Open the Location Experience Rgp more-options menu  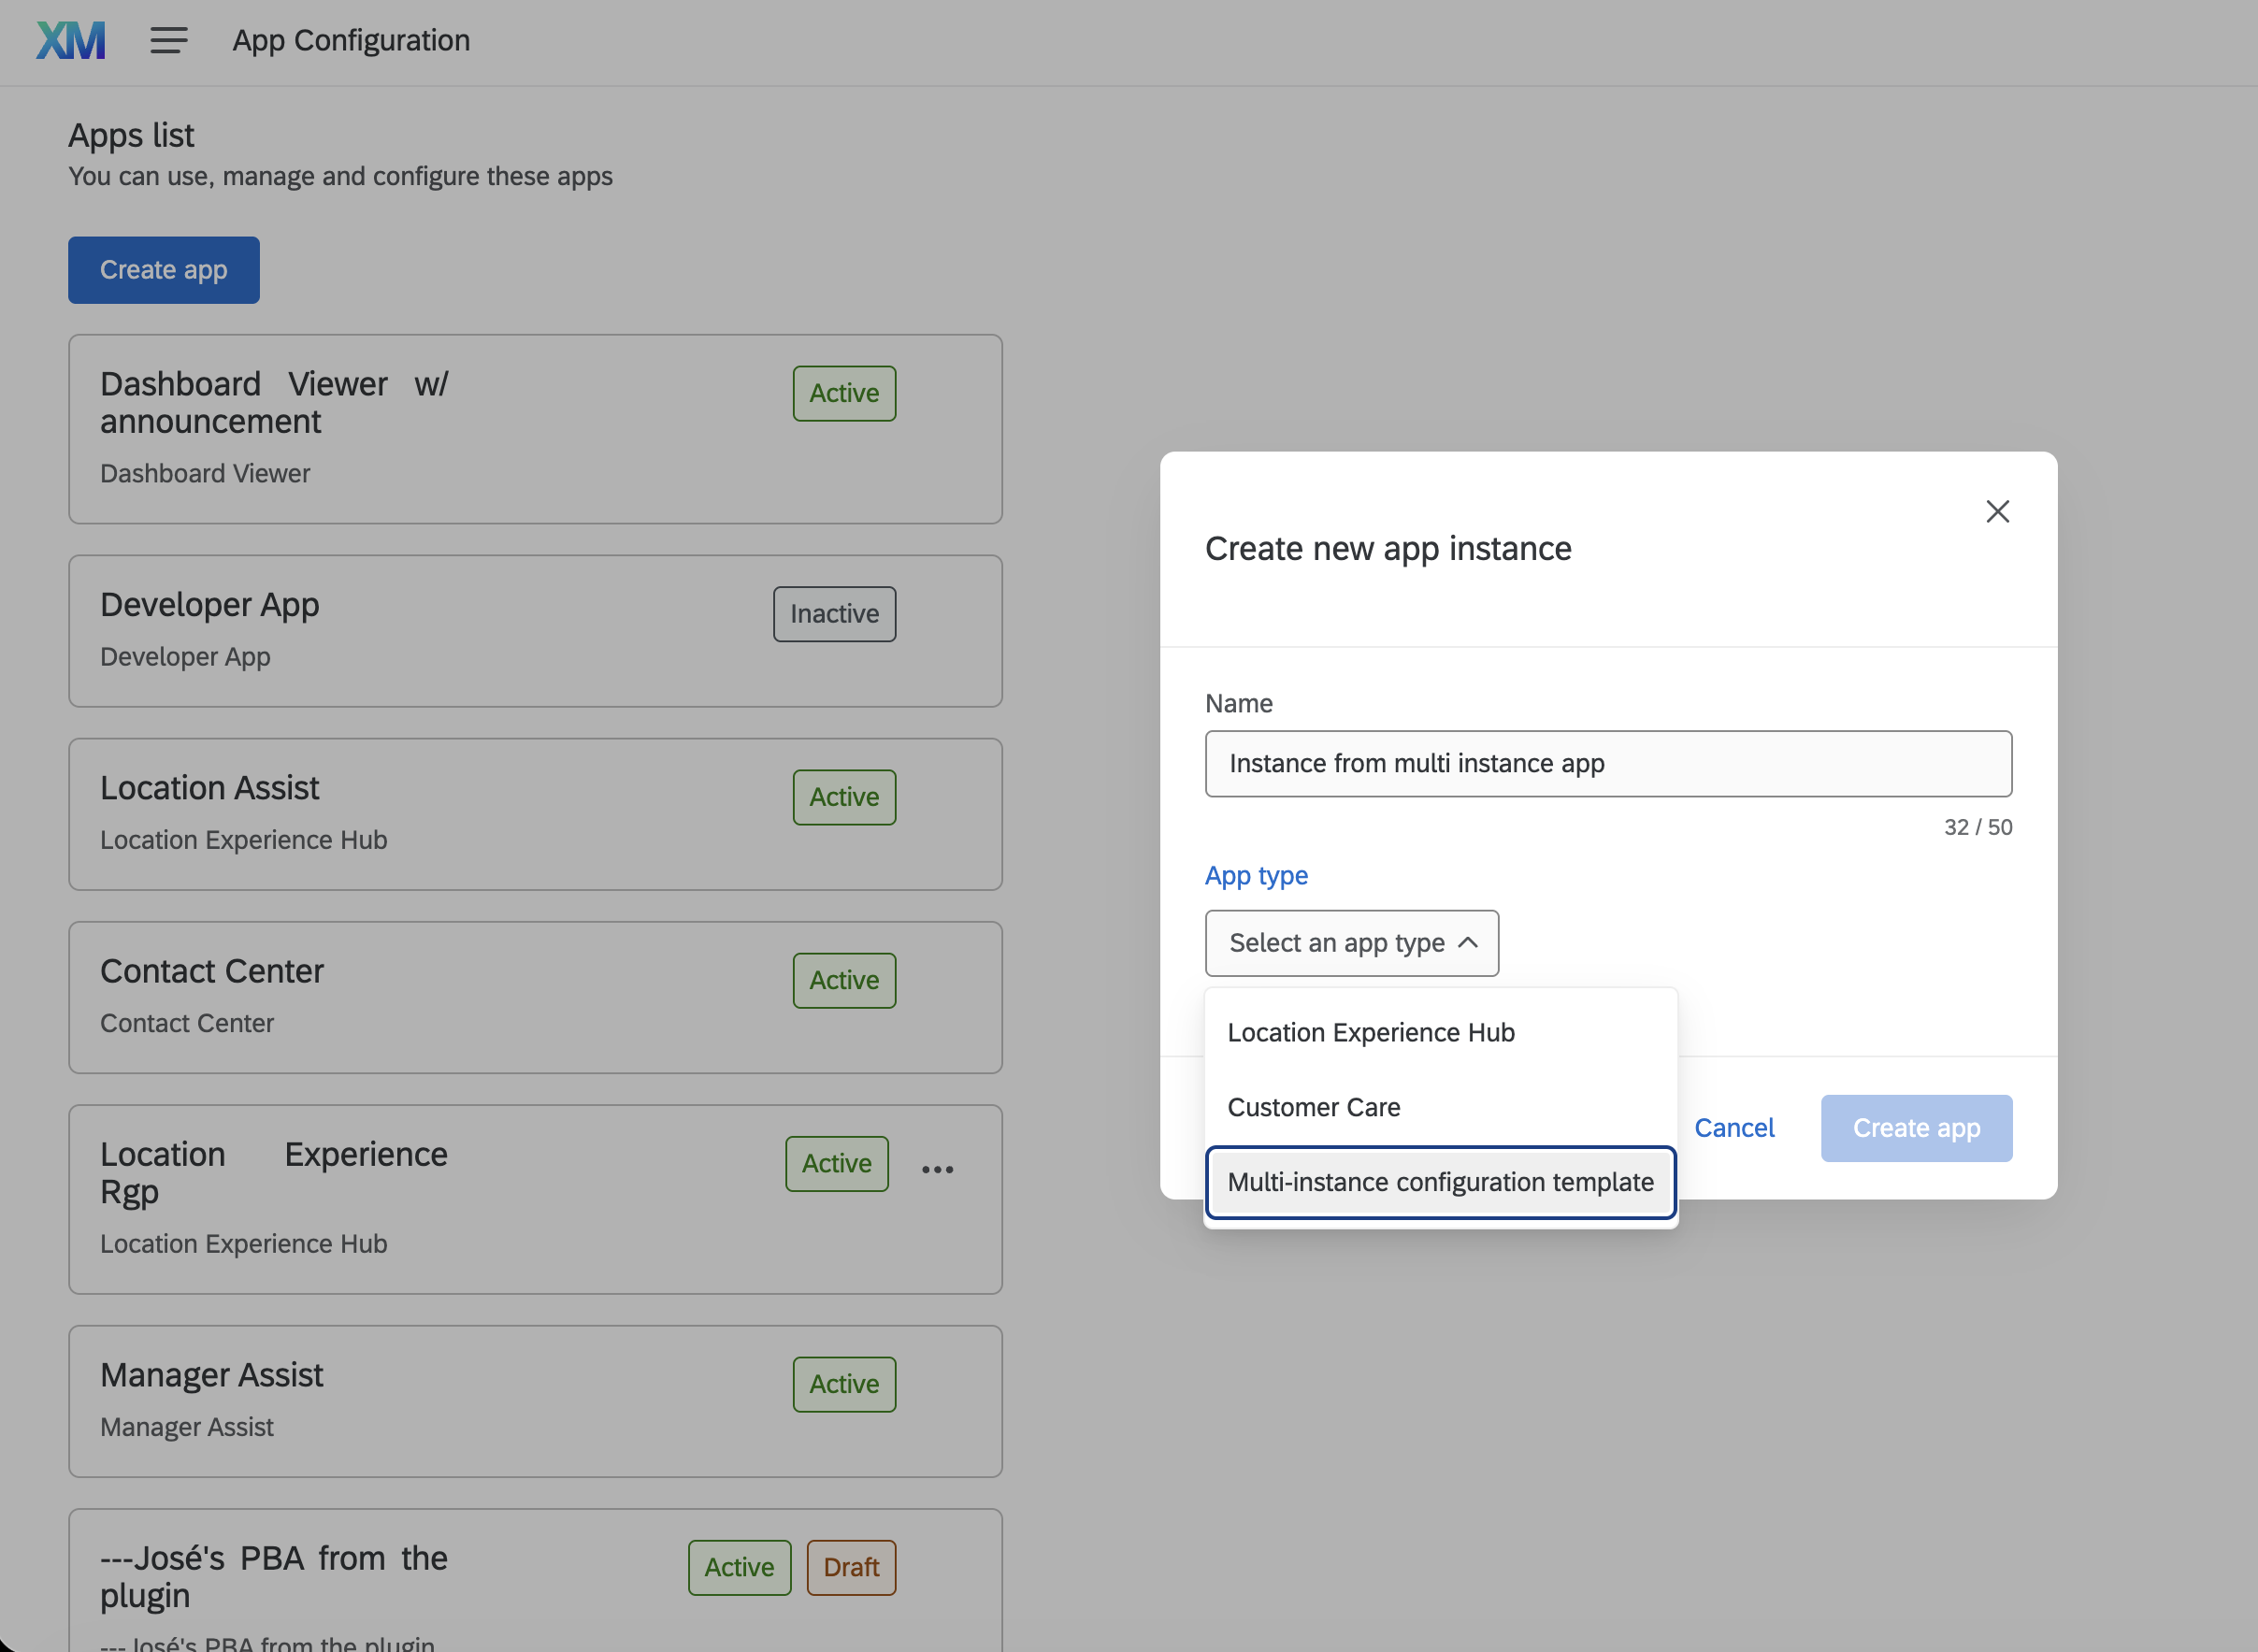tap(937, 1168)
